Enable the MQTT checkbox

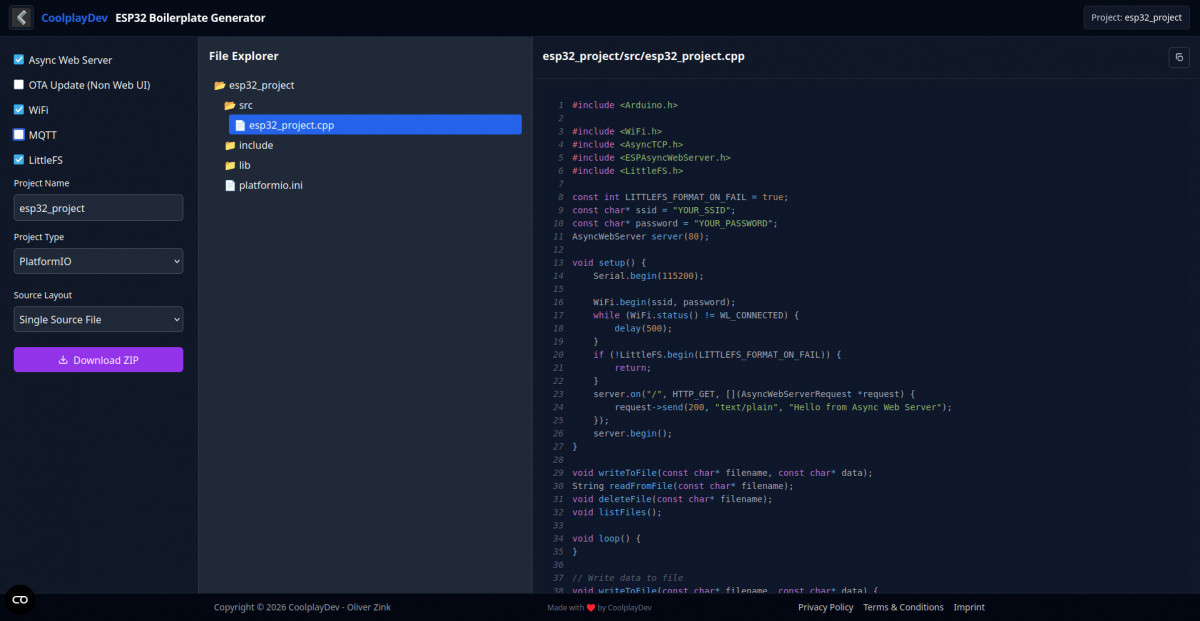19,135
